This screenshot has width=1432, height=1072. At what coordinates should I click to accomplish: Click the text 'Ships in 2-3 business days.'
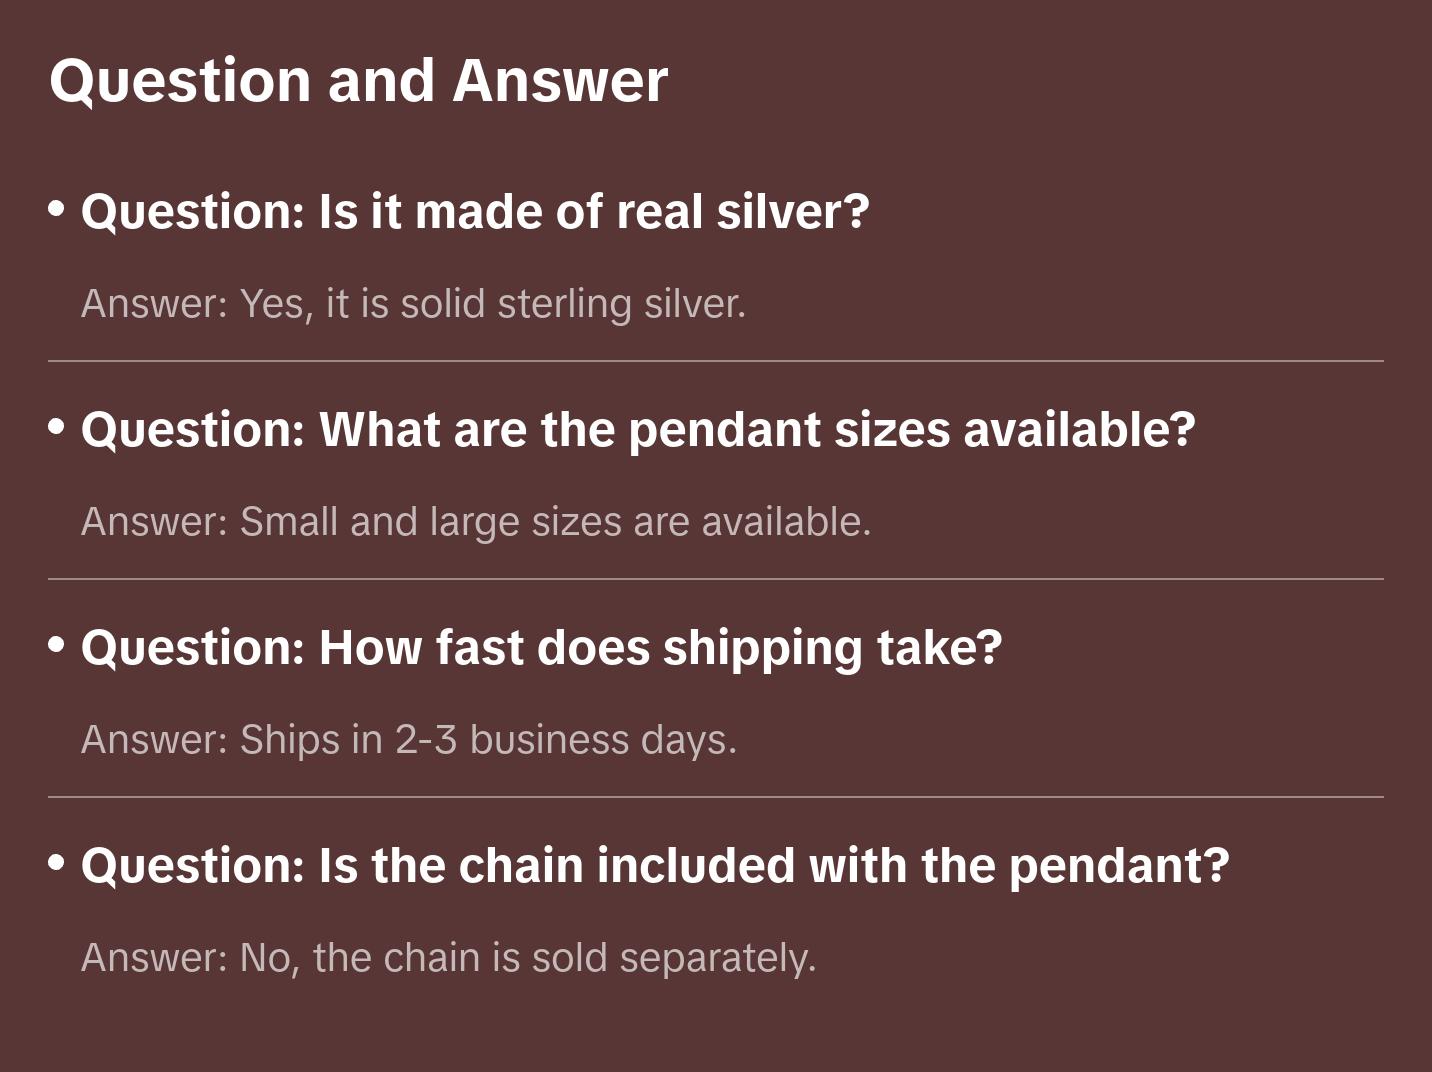(x=488, y=740)
